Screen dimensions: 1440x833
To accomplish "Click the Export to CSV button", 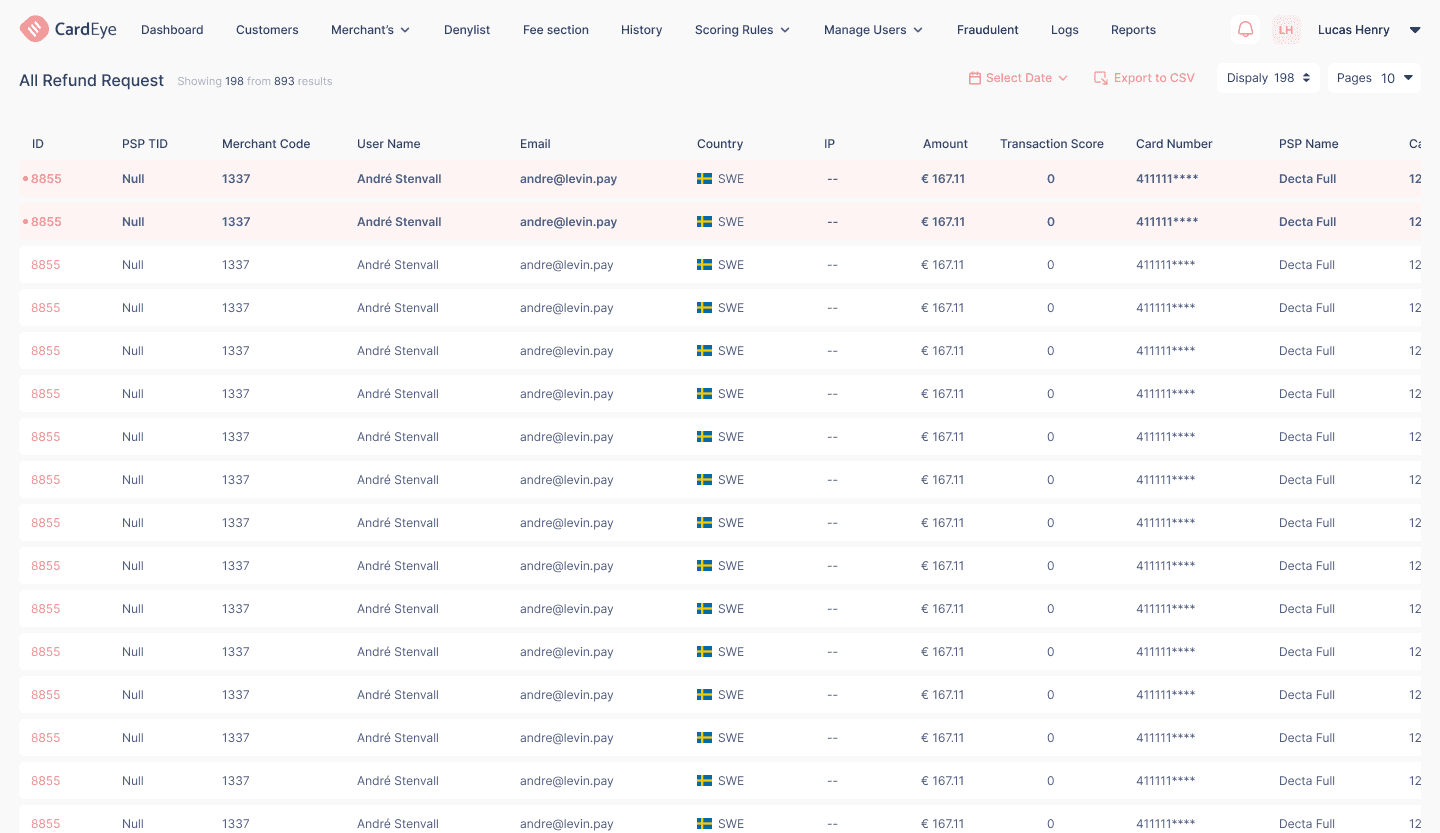I will [1154, 78].
